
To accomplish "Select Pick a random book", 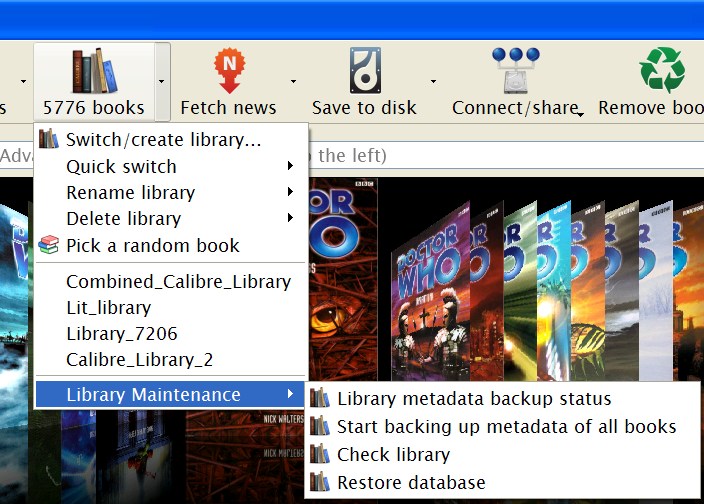I will [x=171, y=245].
